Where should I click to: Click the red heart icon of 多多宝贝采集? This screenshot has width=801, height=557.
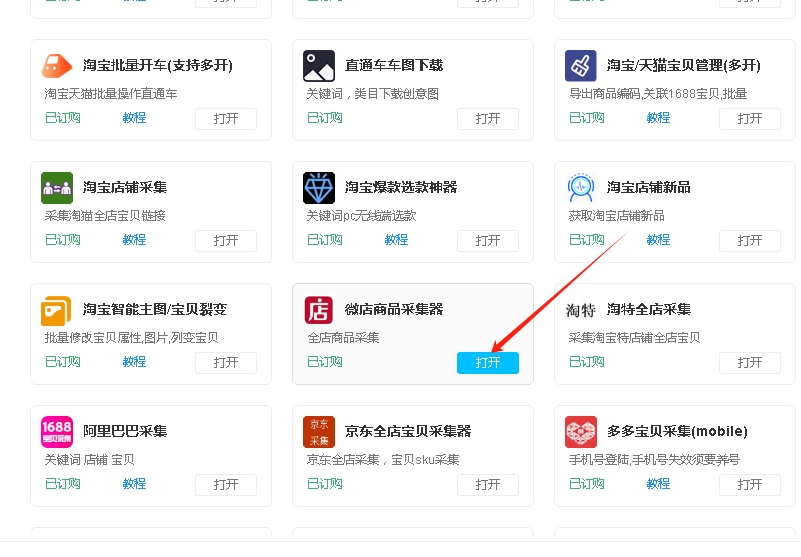coord(581,432)
